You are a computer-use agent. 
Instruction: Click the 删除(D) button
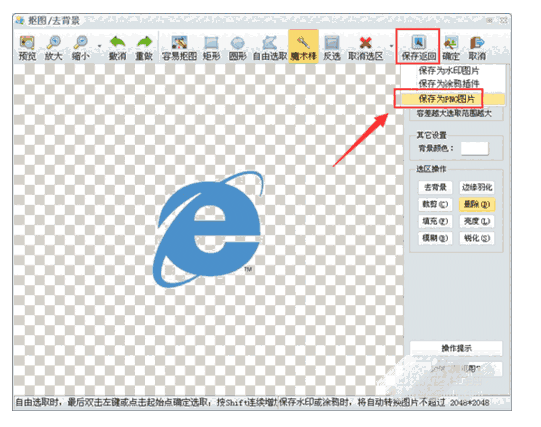477,204
